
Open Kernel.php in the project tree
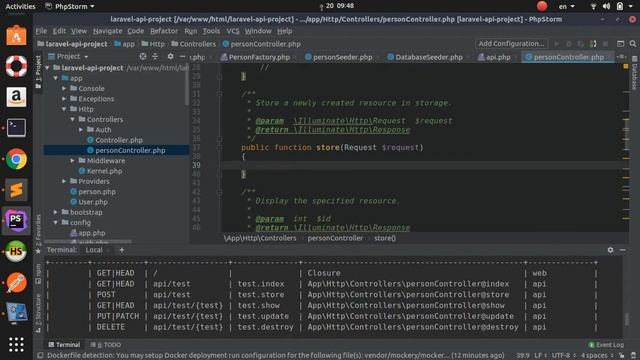pos(104,171)
